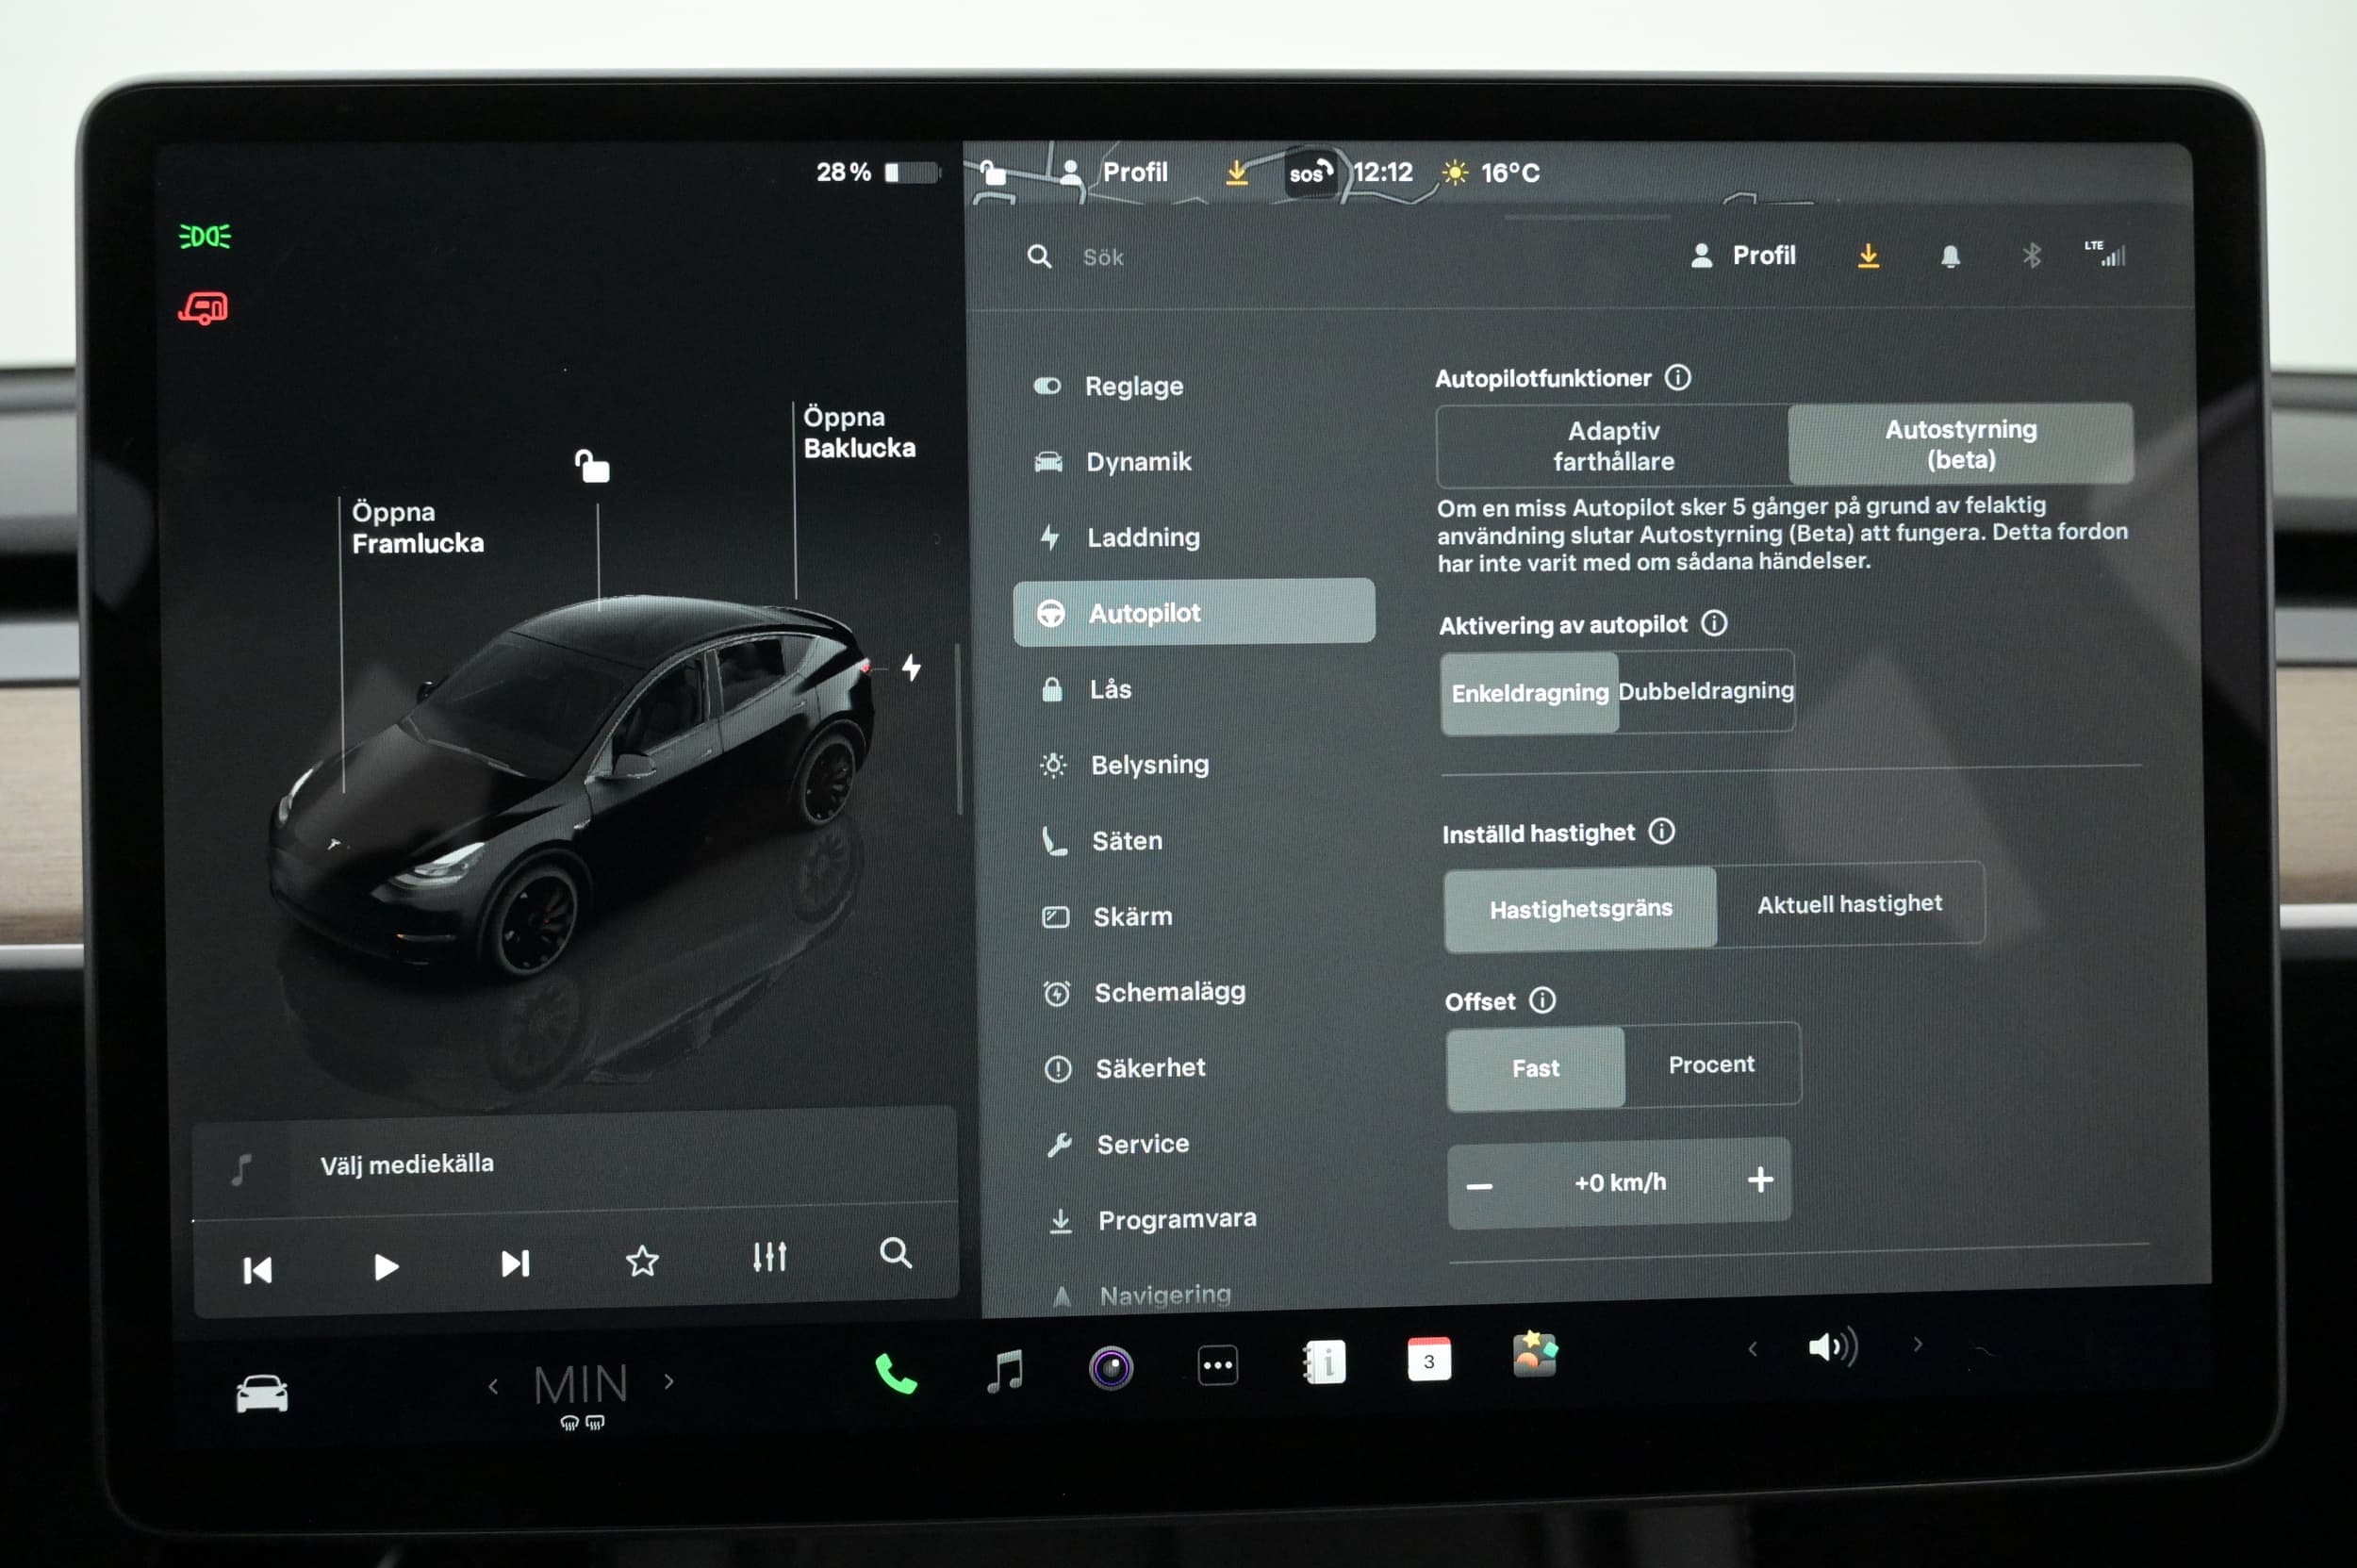Click the notification bell icon
Screen dimensions: 2357x1568
tap(1950, 257)
